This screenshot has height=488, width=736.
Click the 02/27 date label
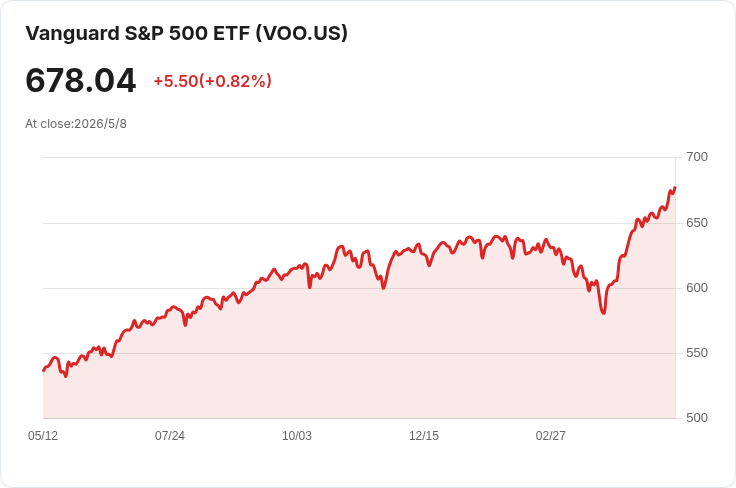pyautogui.click(x=551, y=436)
